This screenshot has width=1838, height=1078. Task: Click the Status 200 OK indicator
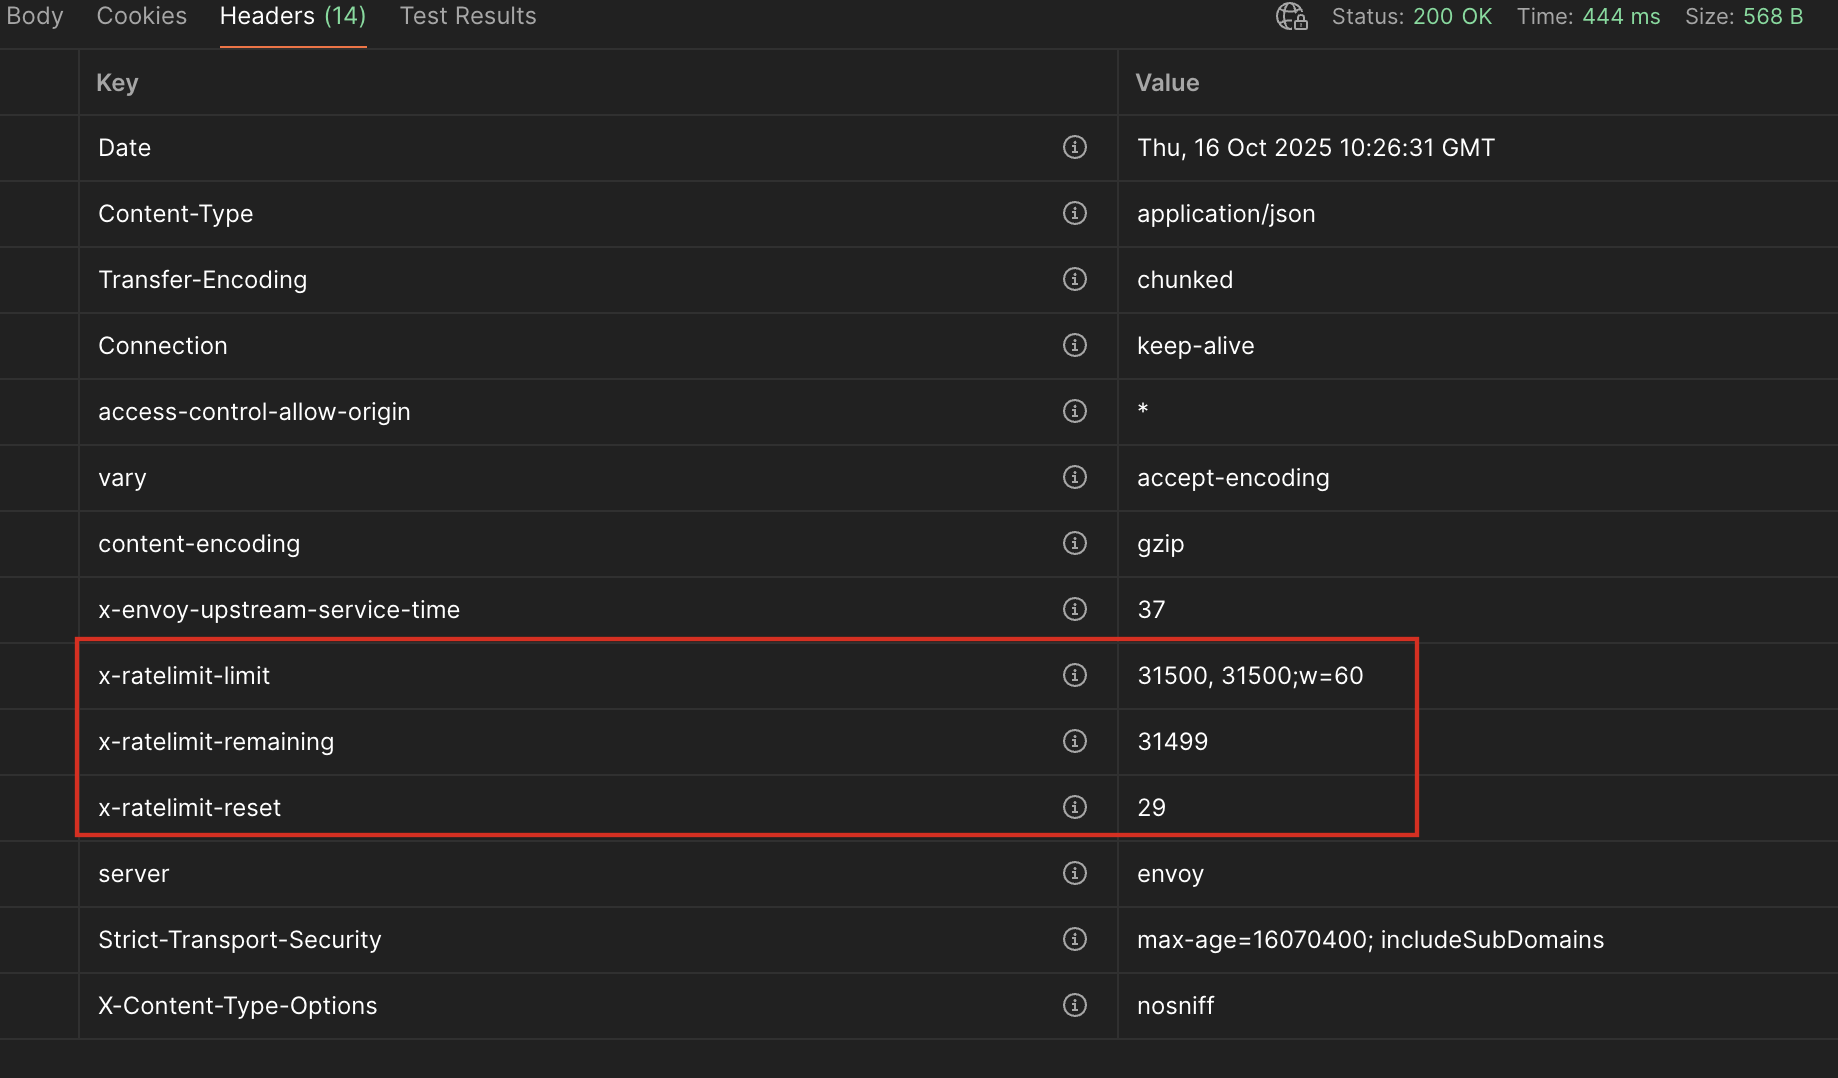click(x=1411, y=16)
